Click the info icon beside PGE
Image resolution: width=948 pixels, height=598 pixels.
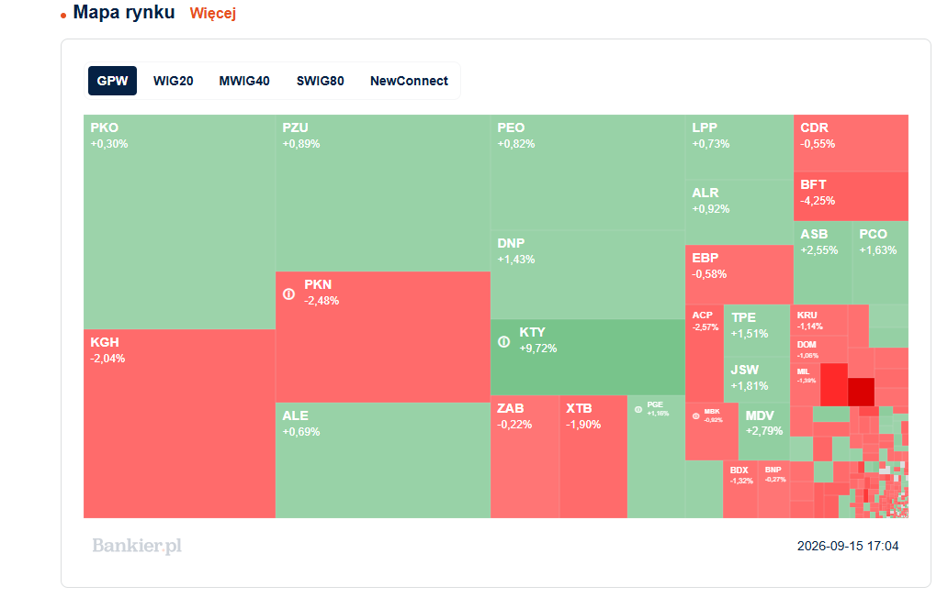pyautogui.click(x=638, y=410)
